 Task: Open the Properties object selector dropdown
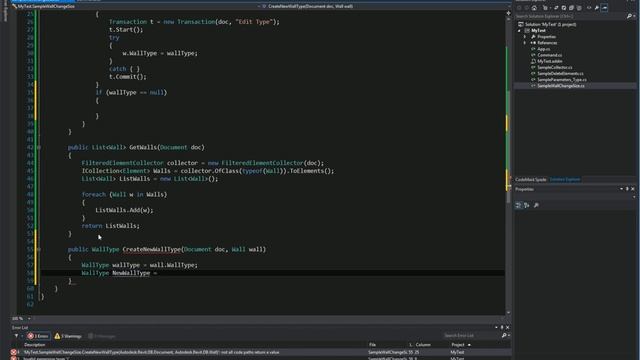coord(634,197)
